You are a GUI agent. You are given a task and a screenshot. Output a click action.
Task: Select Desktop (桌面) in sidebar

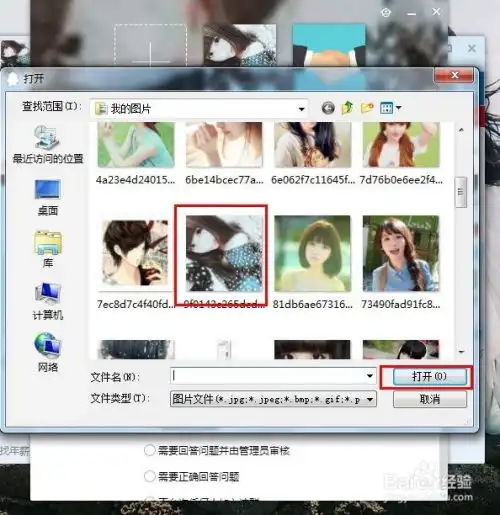tap(48, 197)
